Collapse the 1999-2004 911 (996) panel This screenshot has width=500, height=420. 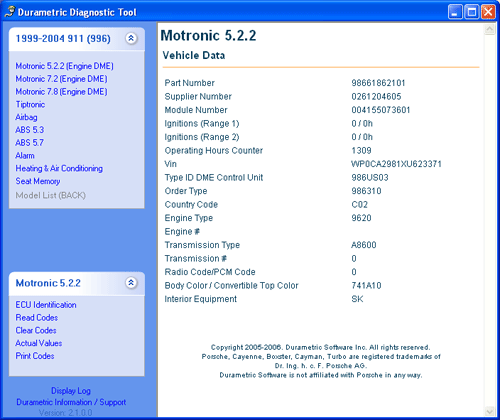131,38
